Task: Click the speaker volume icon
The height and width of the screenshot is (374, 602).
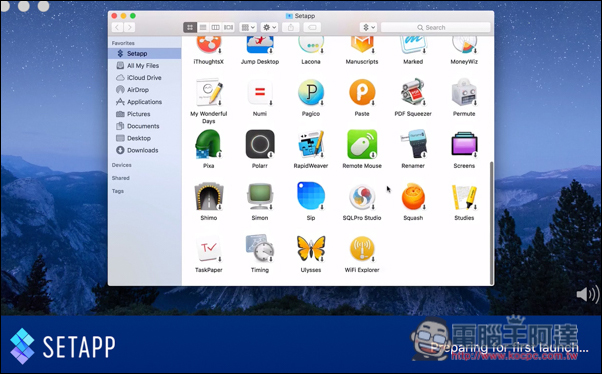Action: (x=588, y=295)
